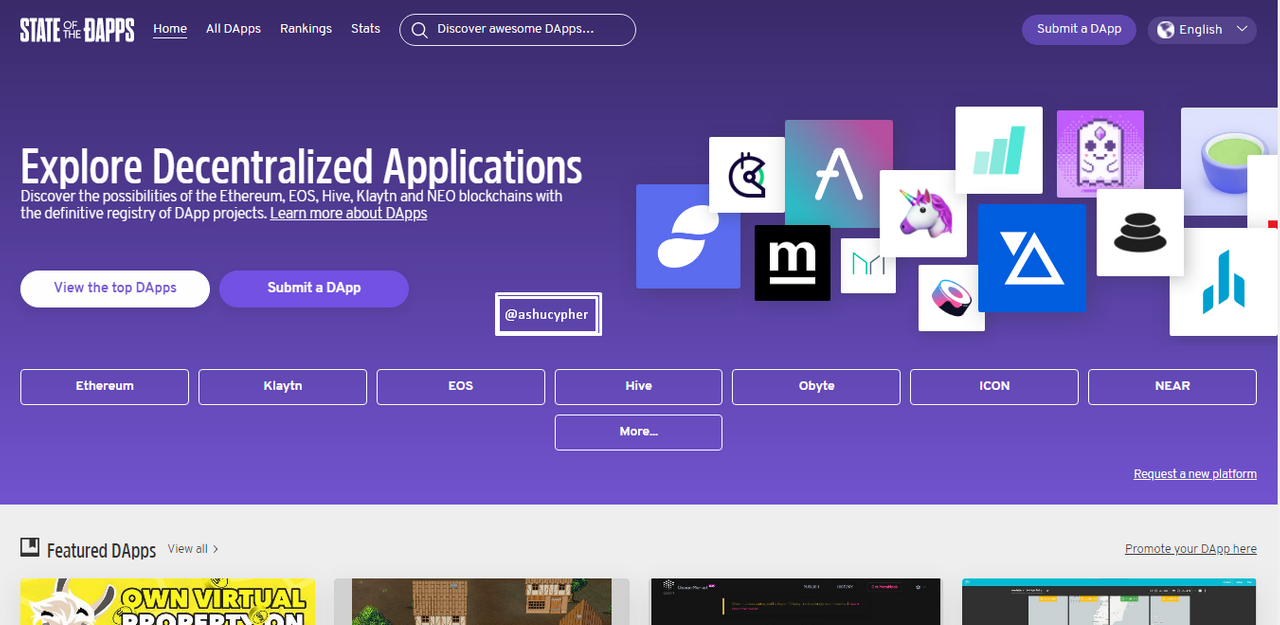
Task: Follow Request a new platform link
Action: coord(1195,474)
